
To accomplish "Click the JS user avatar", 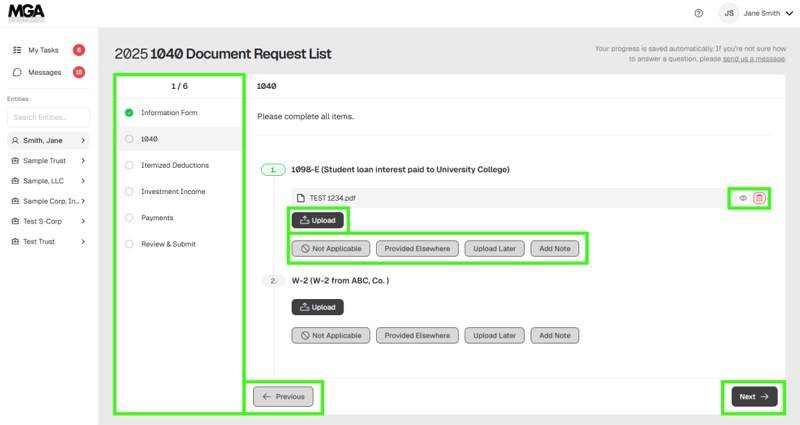I will [x=729, y=13].
